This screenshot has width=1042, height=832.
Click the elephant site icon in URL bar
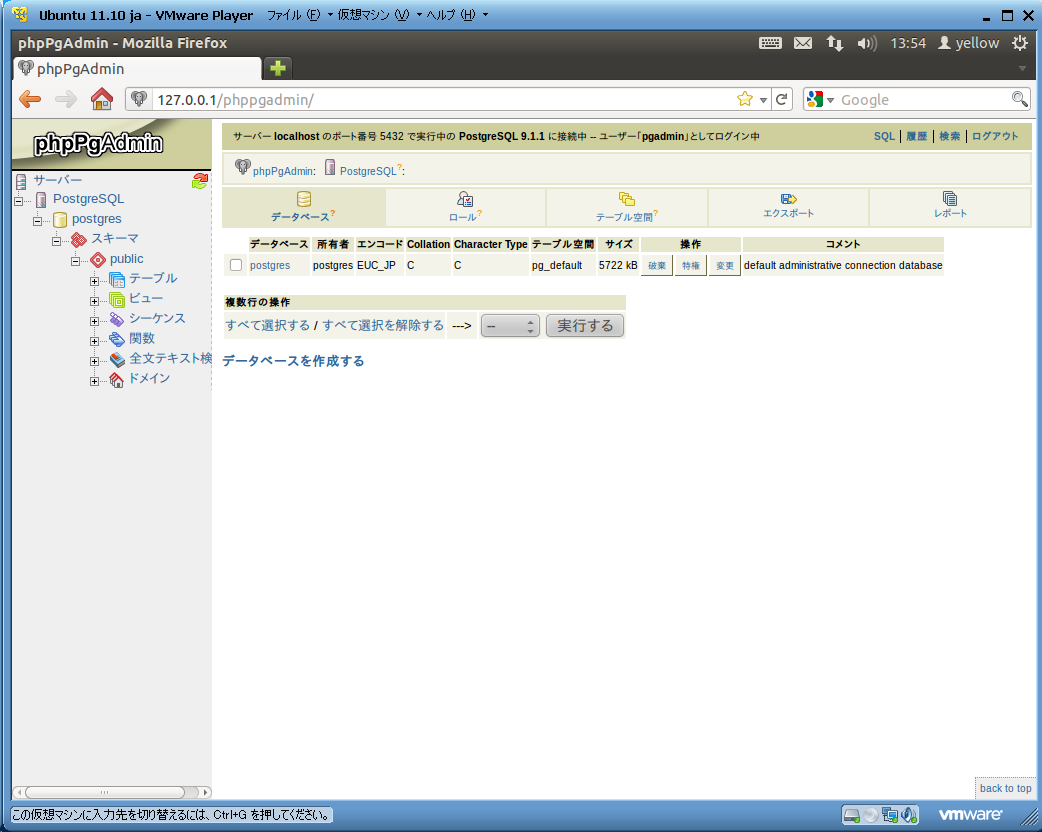(x=138, y=100)
